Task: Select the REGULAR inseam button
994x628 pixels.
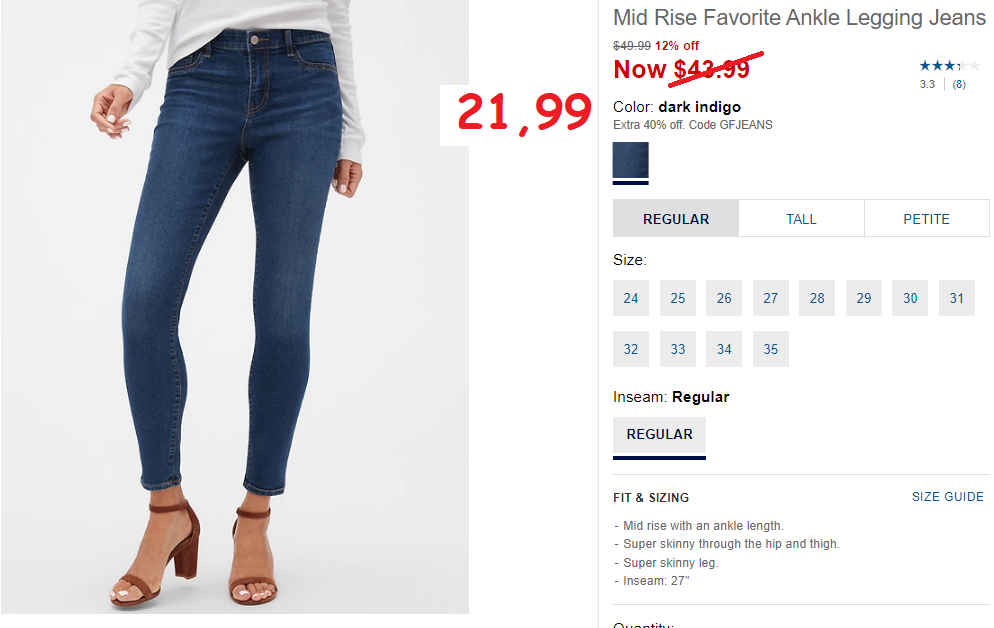Action: (659, 435)
